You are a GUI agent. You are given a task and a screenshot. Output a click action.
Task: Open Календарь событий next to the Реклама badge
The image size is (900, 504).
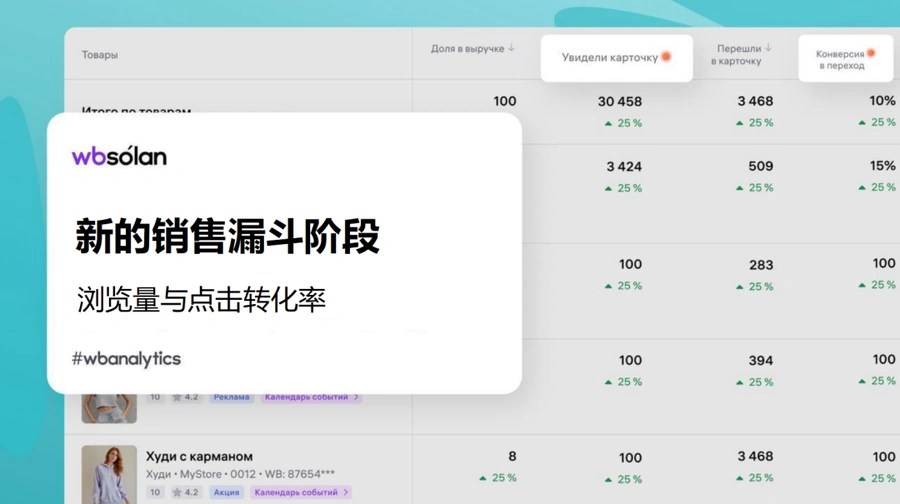[312, 397]
